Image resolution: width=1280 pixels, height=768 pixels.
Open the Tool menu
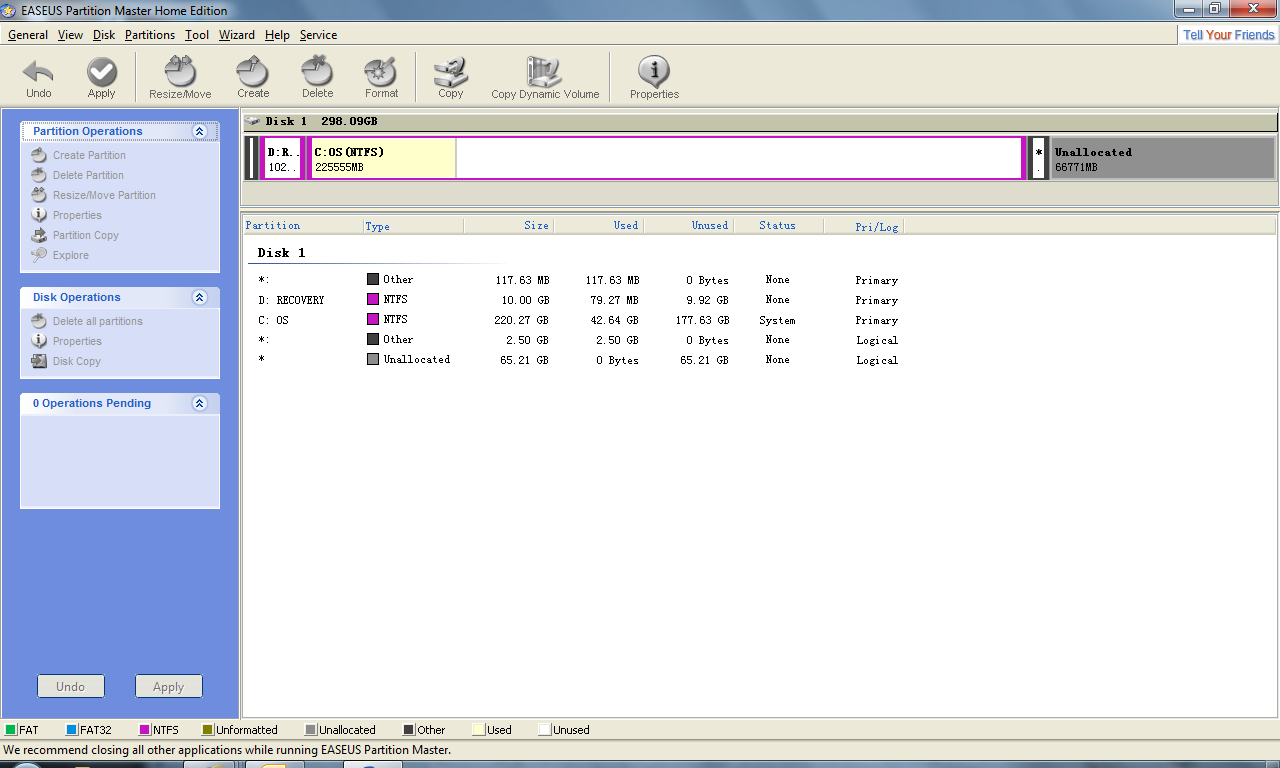(x=197, y=35)
